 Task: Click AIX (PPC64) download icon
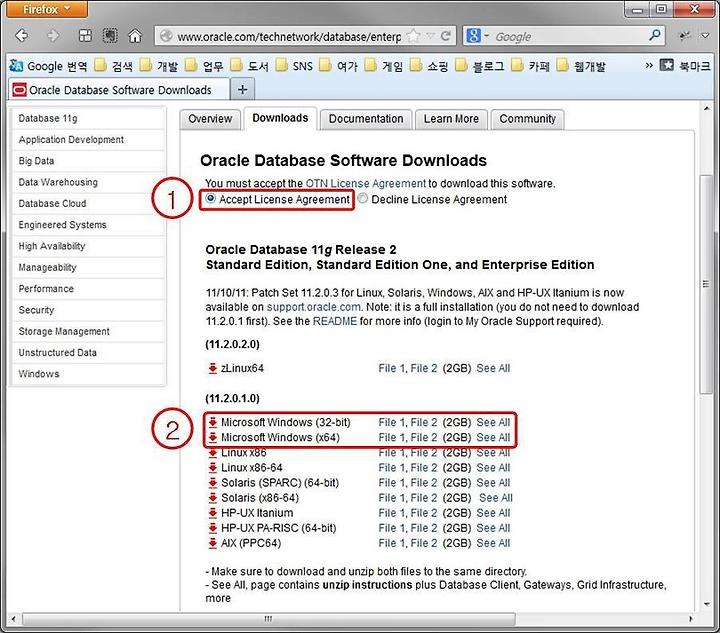(212, 543)
